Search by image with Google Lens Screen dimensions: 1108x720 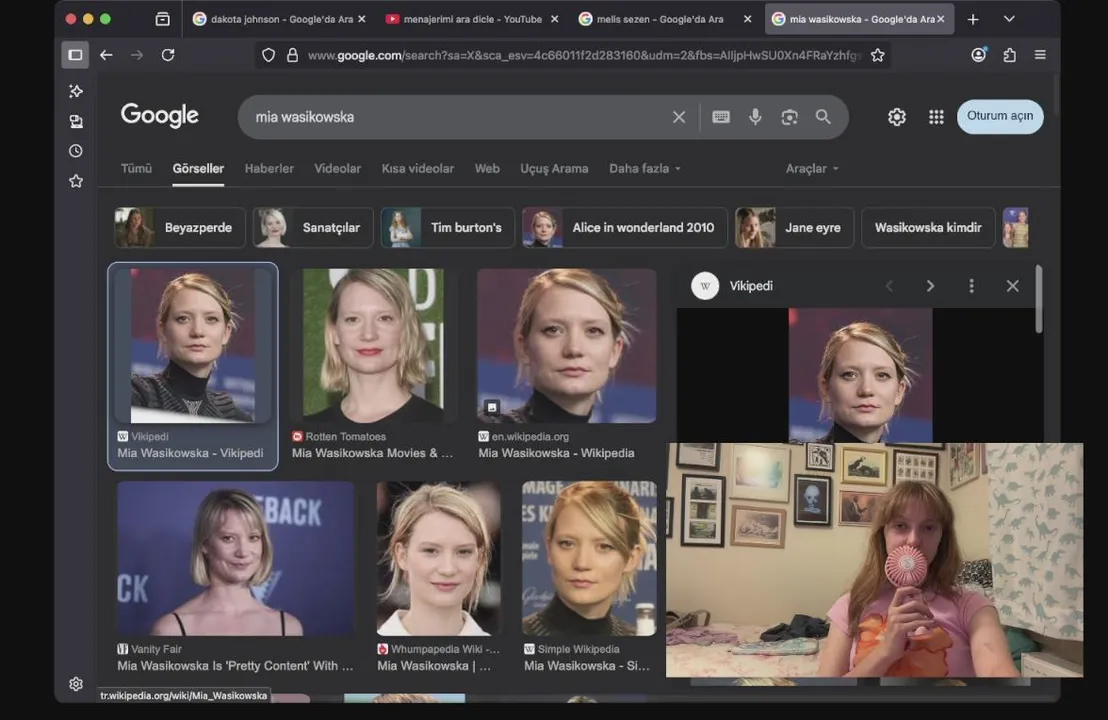[x=789, y=117]
